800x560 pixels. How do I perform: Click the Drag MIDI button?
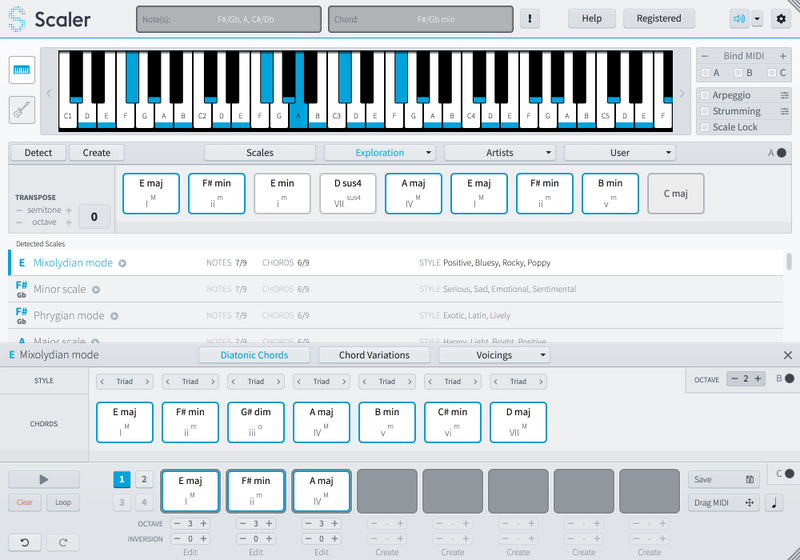723,503
